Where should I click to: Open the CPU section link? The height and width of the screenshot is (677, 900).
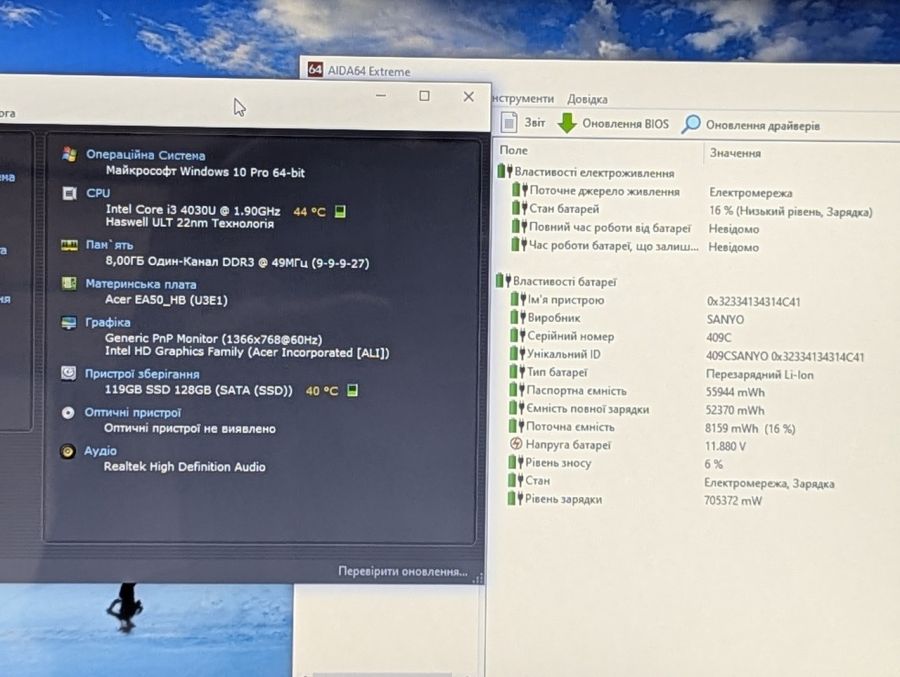(98, 193)
